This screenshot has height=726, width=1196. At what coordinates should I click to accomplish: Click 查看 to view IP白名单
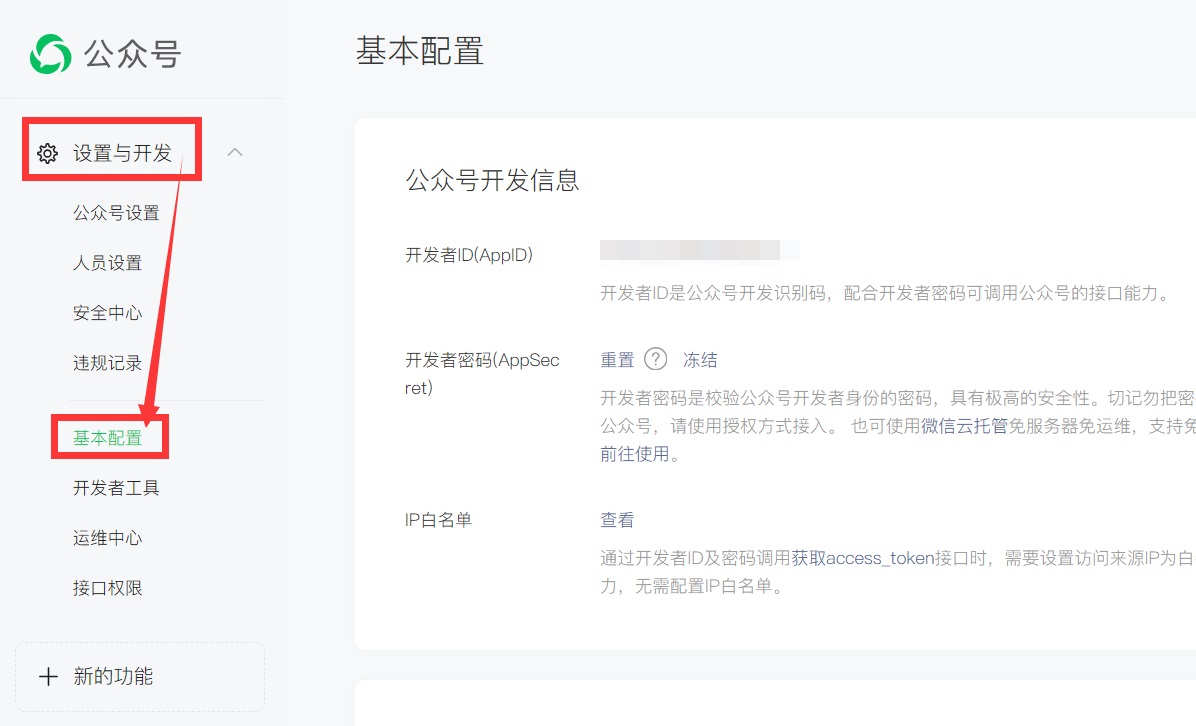coord(617,520)
